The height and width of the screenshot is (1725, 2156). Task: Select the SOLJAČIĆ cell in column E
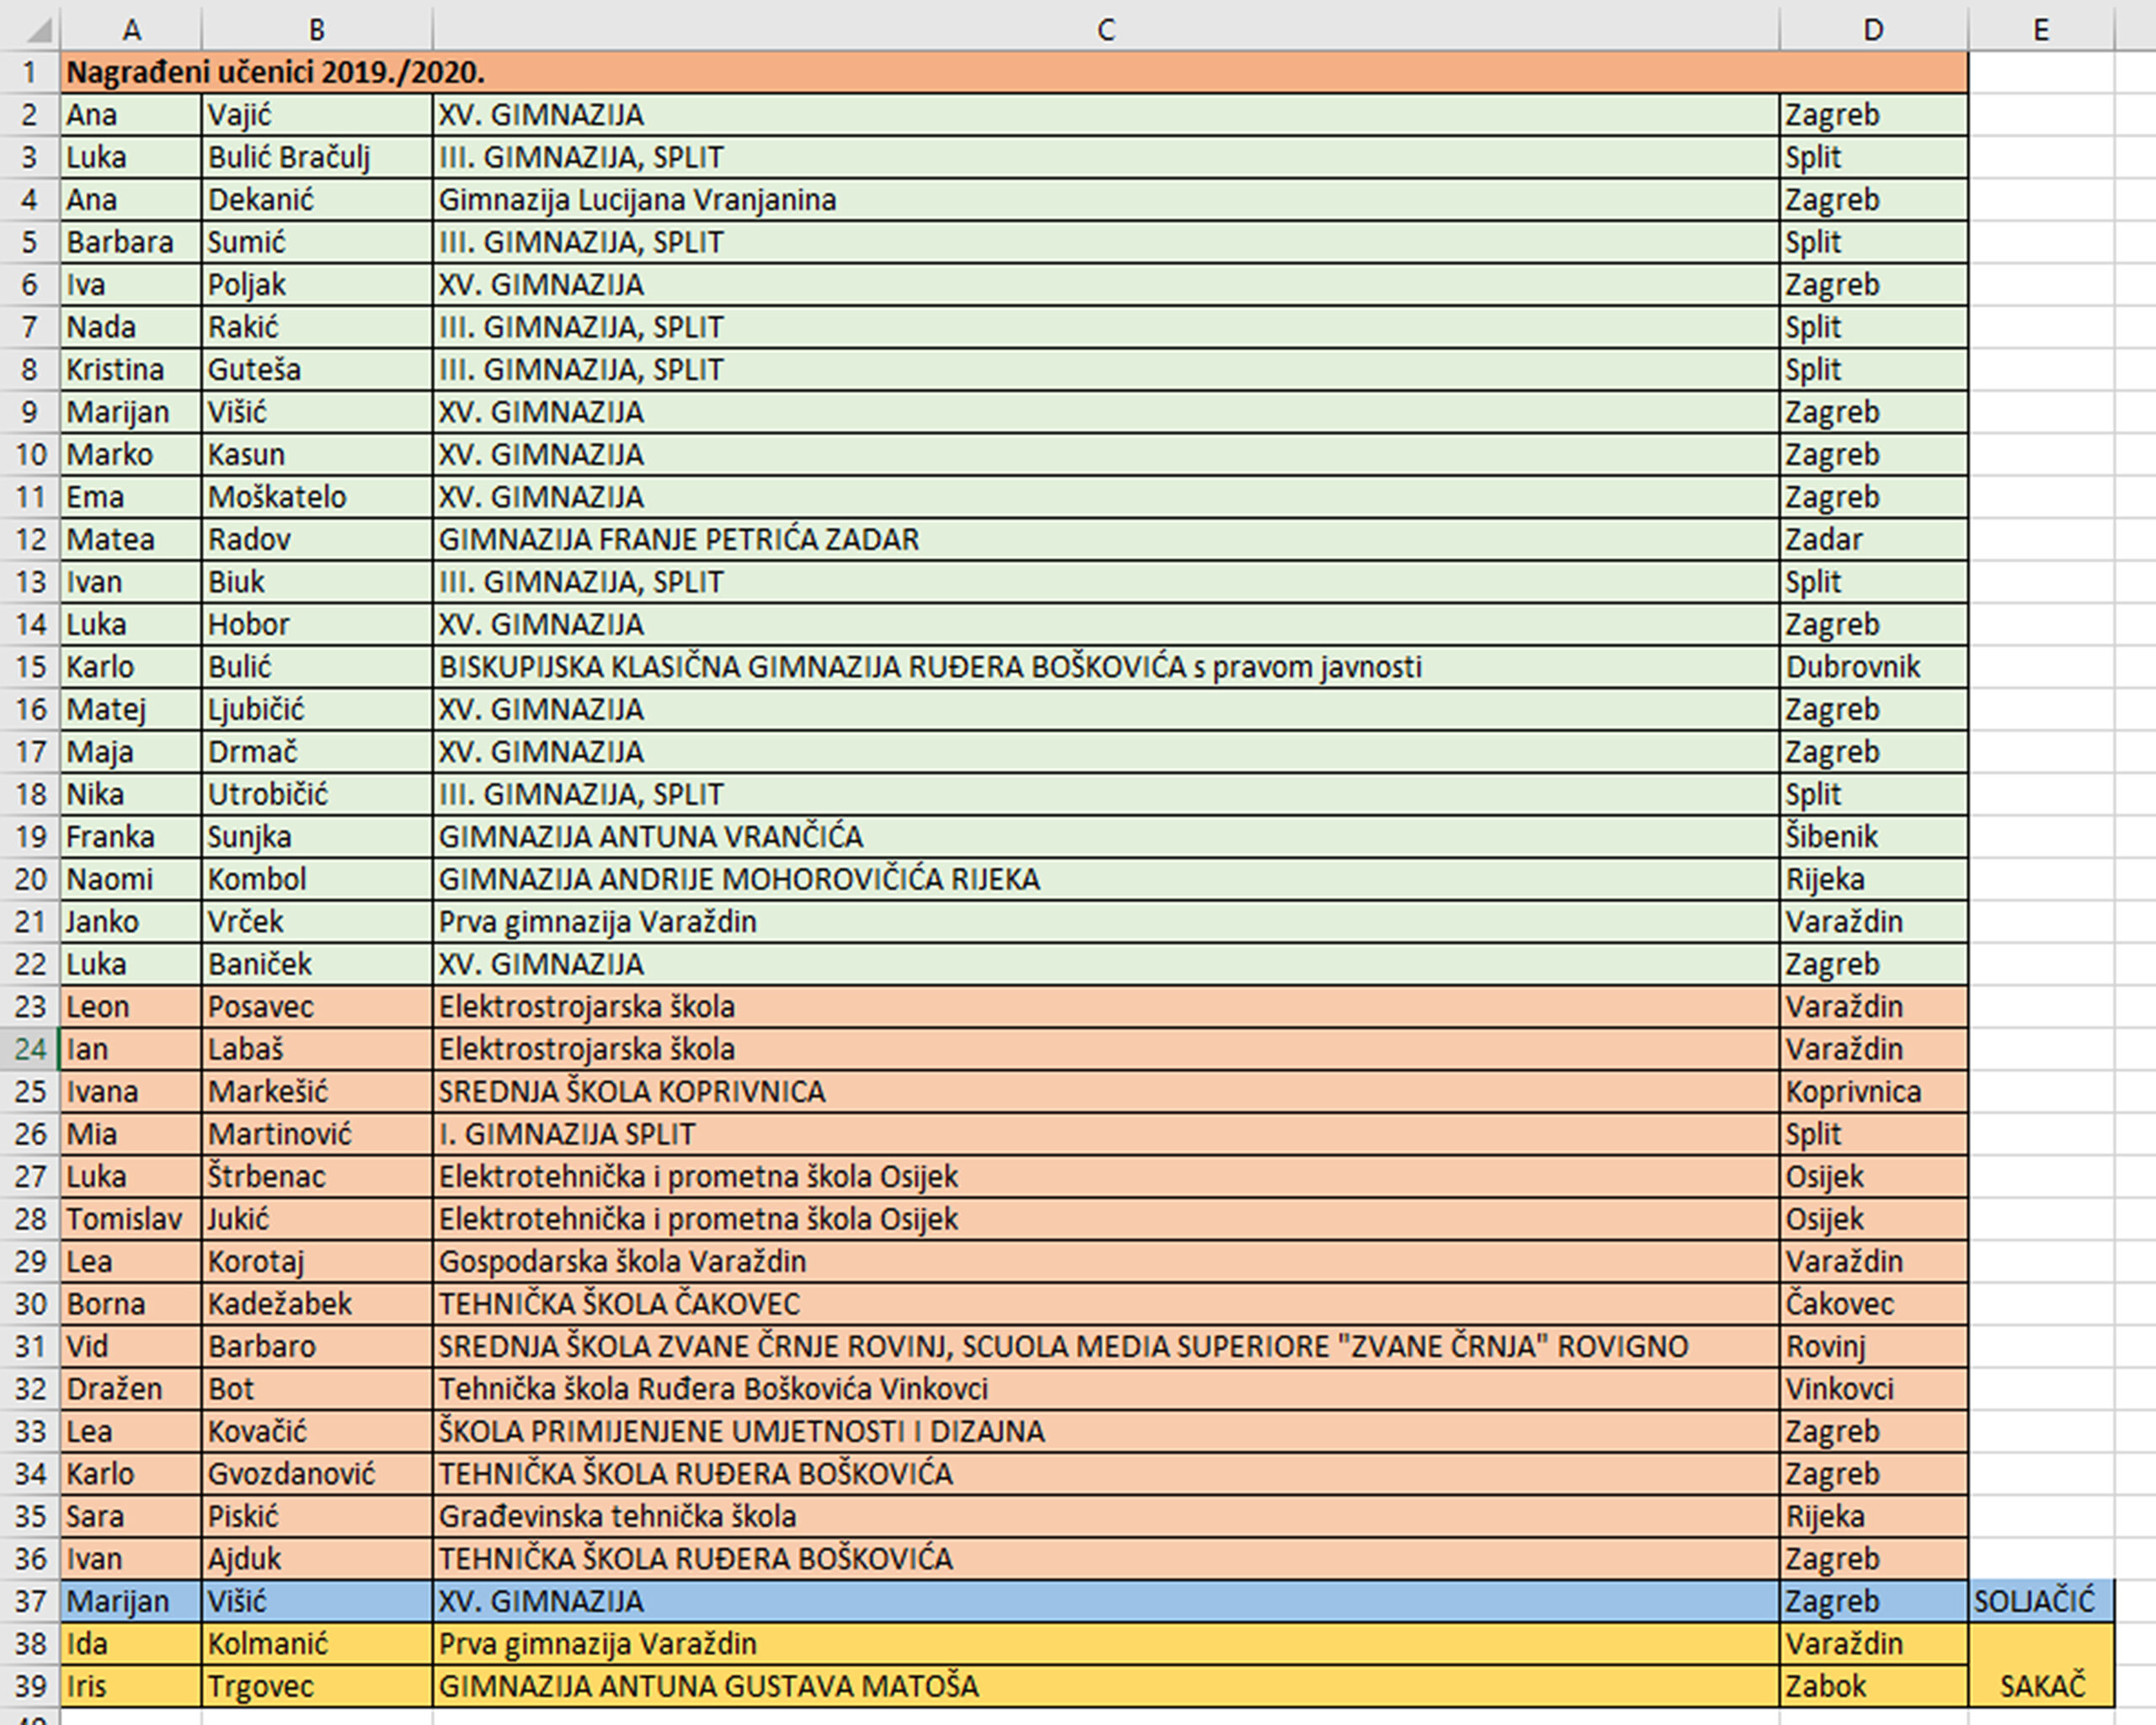tap(2035, 1601)
